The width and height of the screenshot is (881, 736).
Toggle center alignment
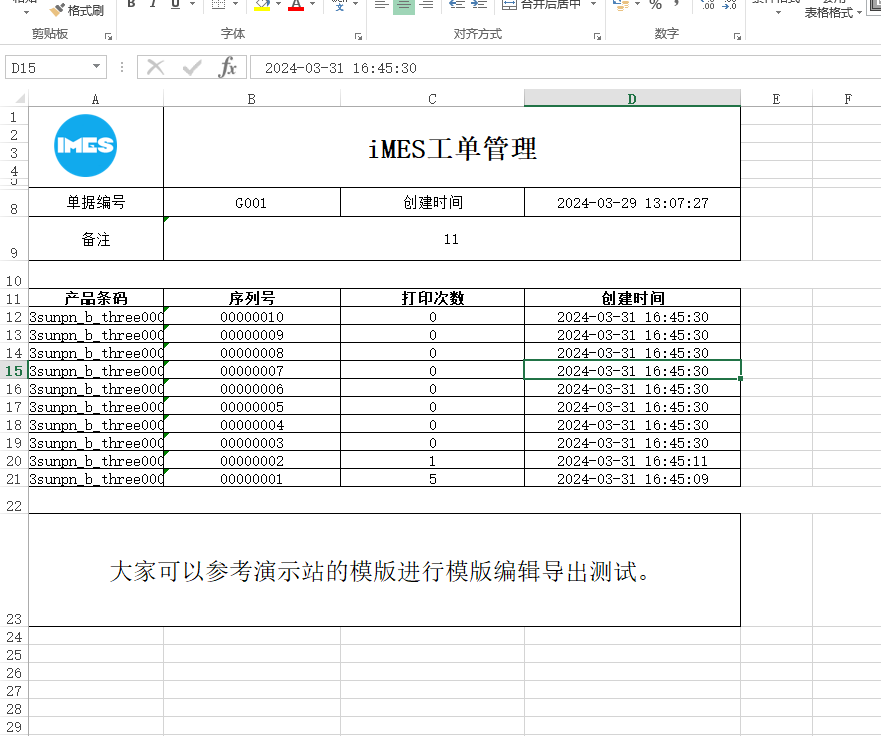(x=403, y=5)
